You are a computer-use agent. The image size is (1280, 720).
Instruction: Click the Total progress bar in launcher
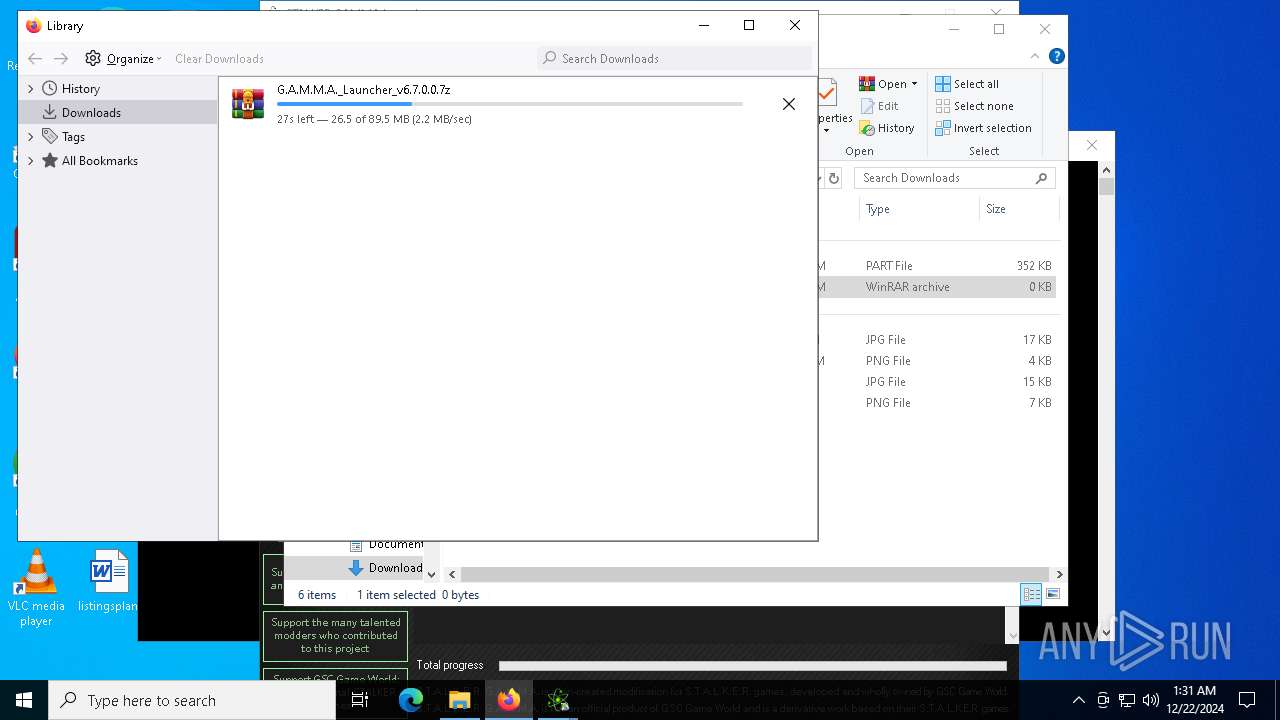752,665
